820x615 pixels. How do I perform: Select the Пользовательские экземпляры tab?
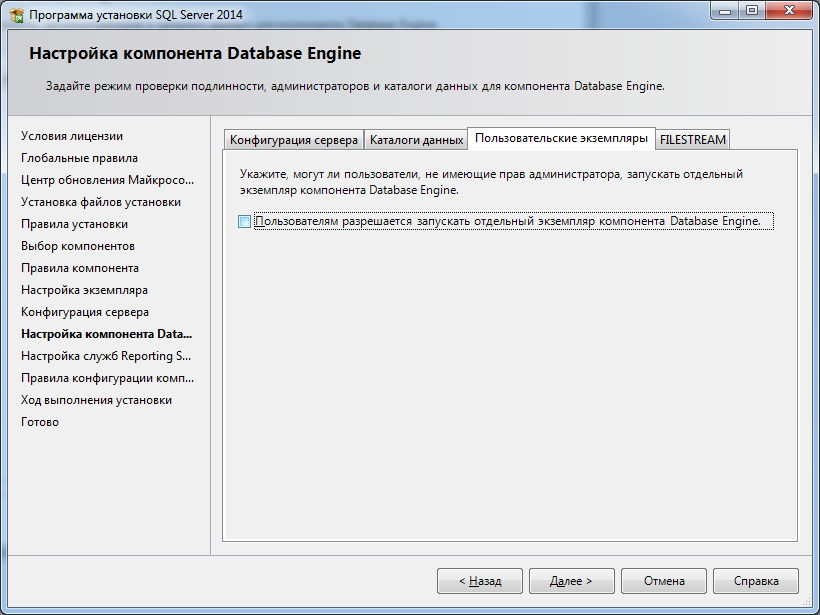pyautogui.click(x=561, y=138)
